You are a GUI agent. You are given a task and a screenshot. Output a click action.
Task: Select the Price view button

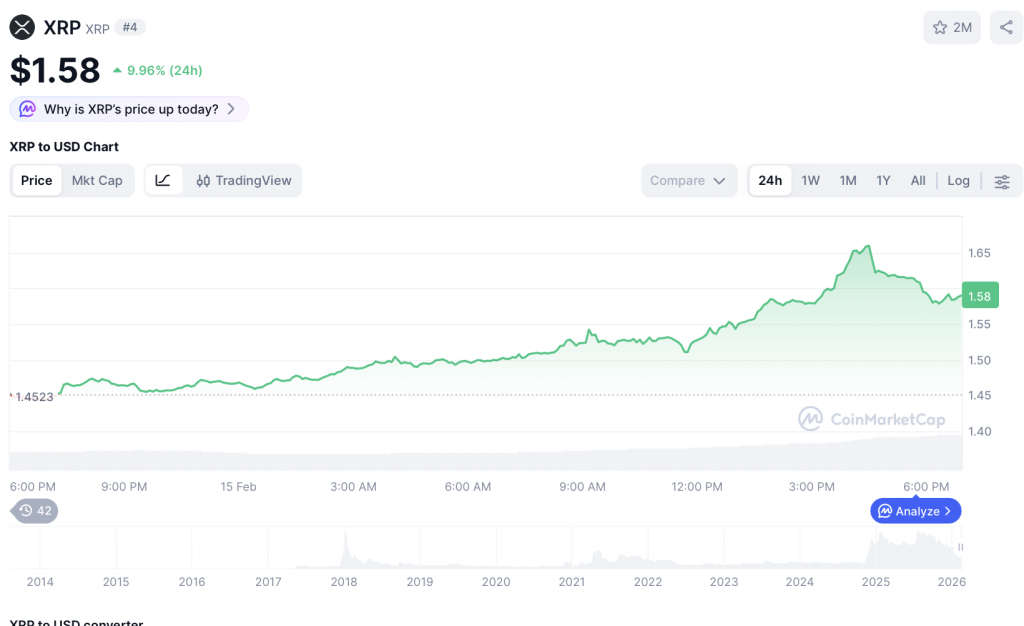click(37, 181)
